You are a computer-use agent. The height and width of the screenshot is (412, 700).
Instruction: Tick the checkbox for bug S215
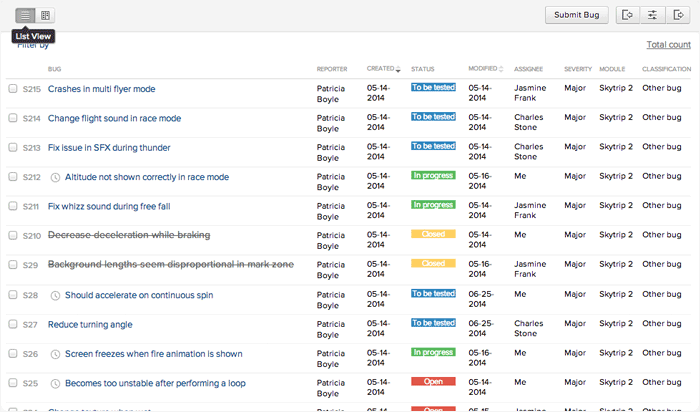tap(13, 89)
